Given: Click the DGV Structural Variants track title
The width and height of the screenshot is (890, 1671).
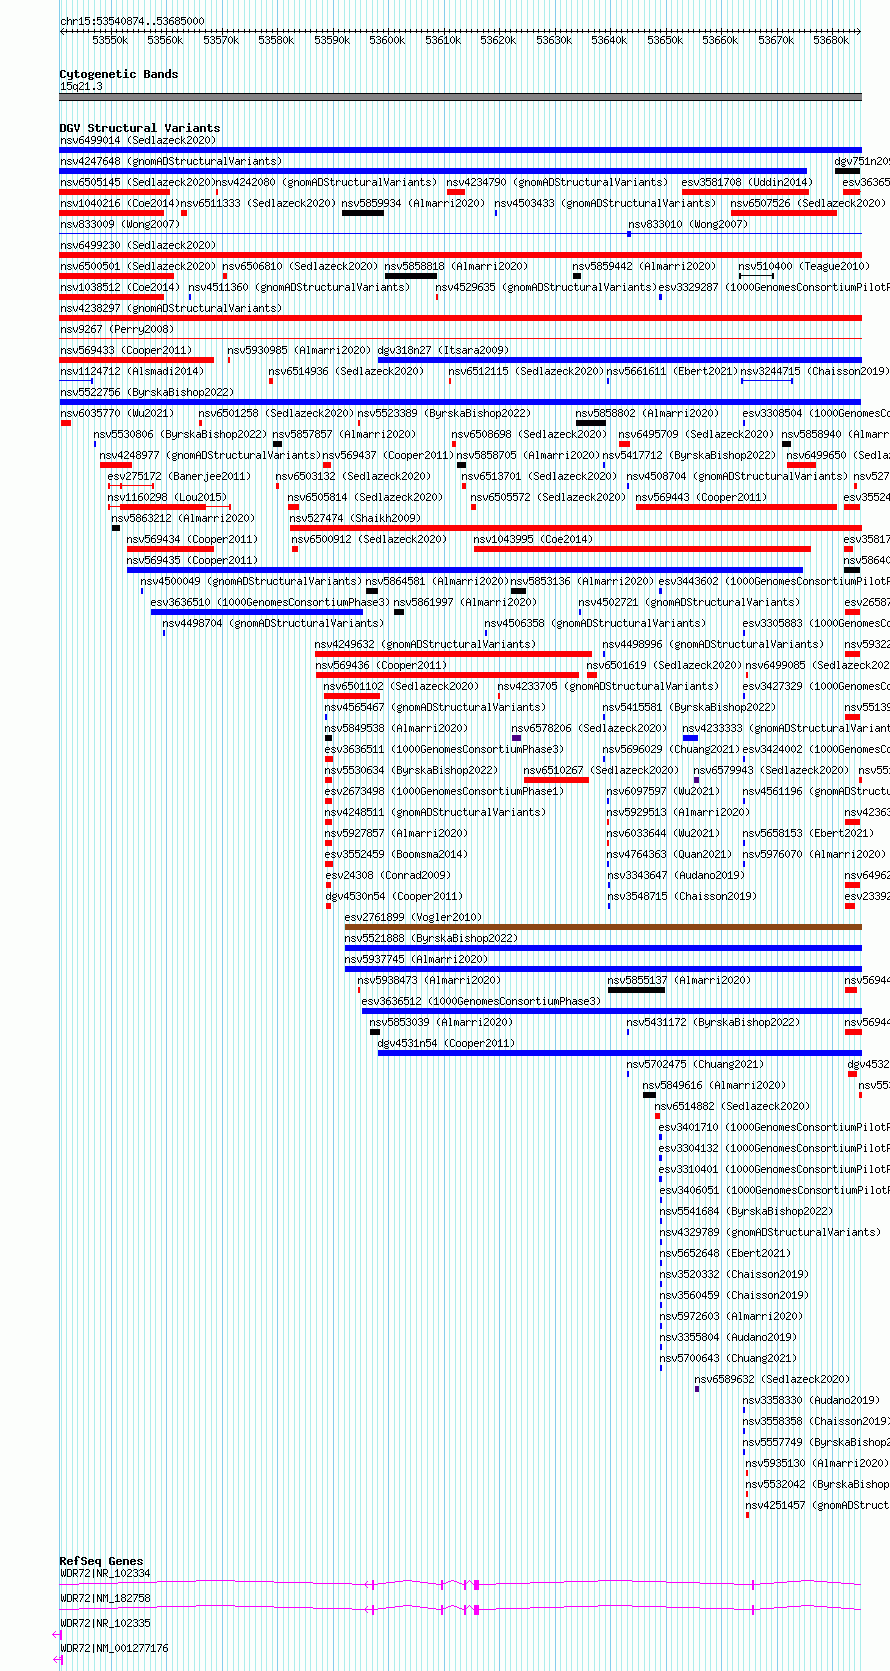Looking at the screenshot, I should point(139,128).
